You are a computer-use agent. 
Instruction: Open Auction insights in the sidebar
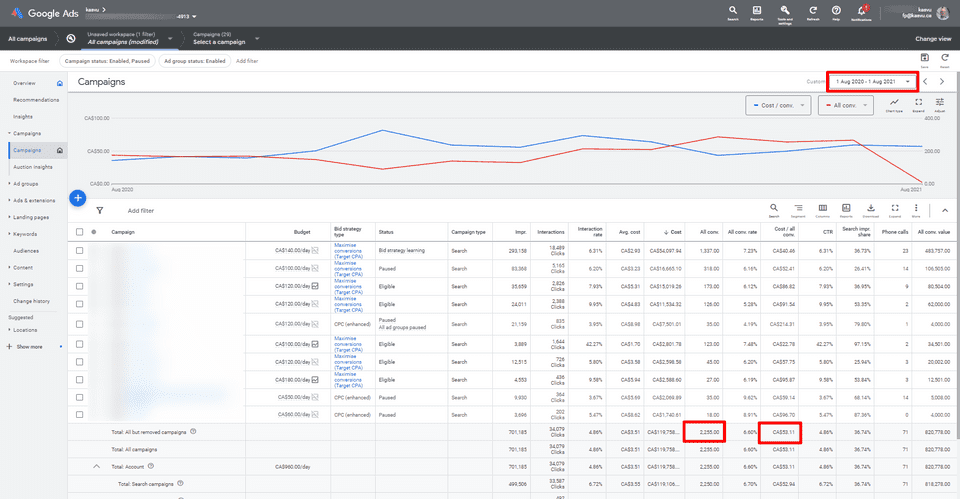(32, 167)
